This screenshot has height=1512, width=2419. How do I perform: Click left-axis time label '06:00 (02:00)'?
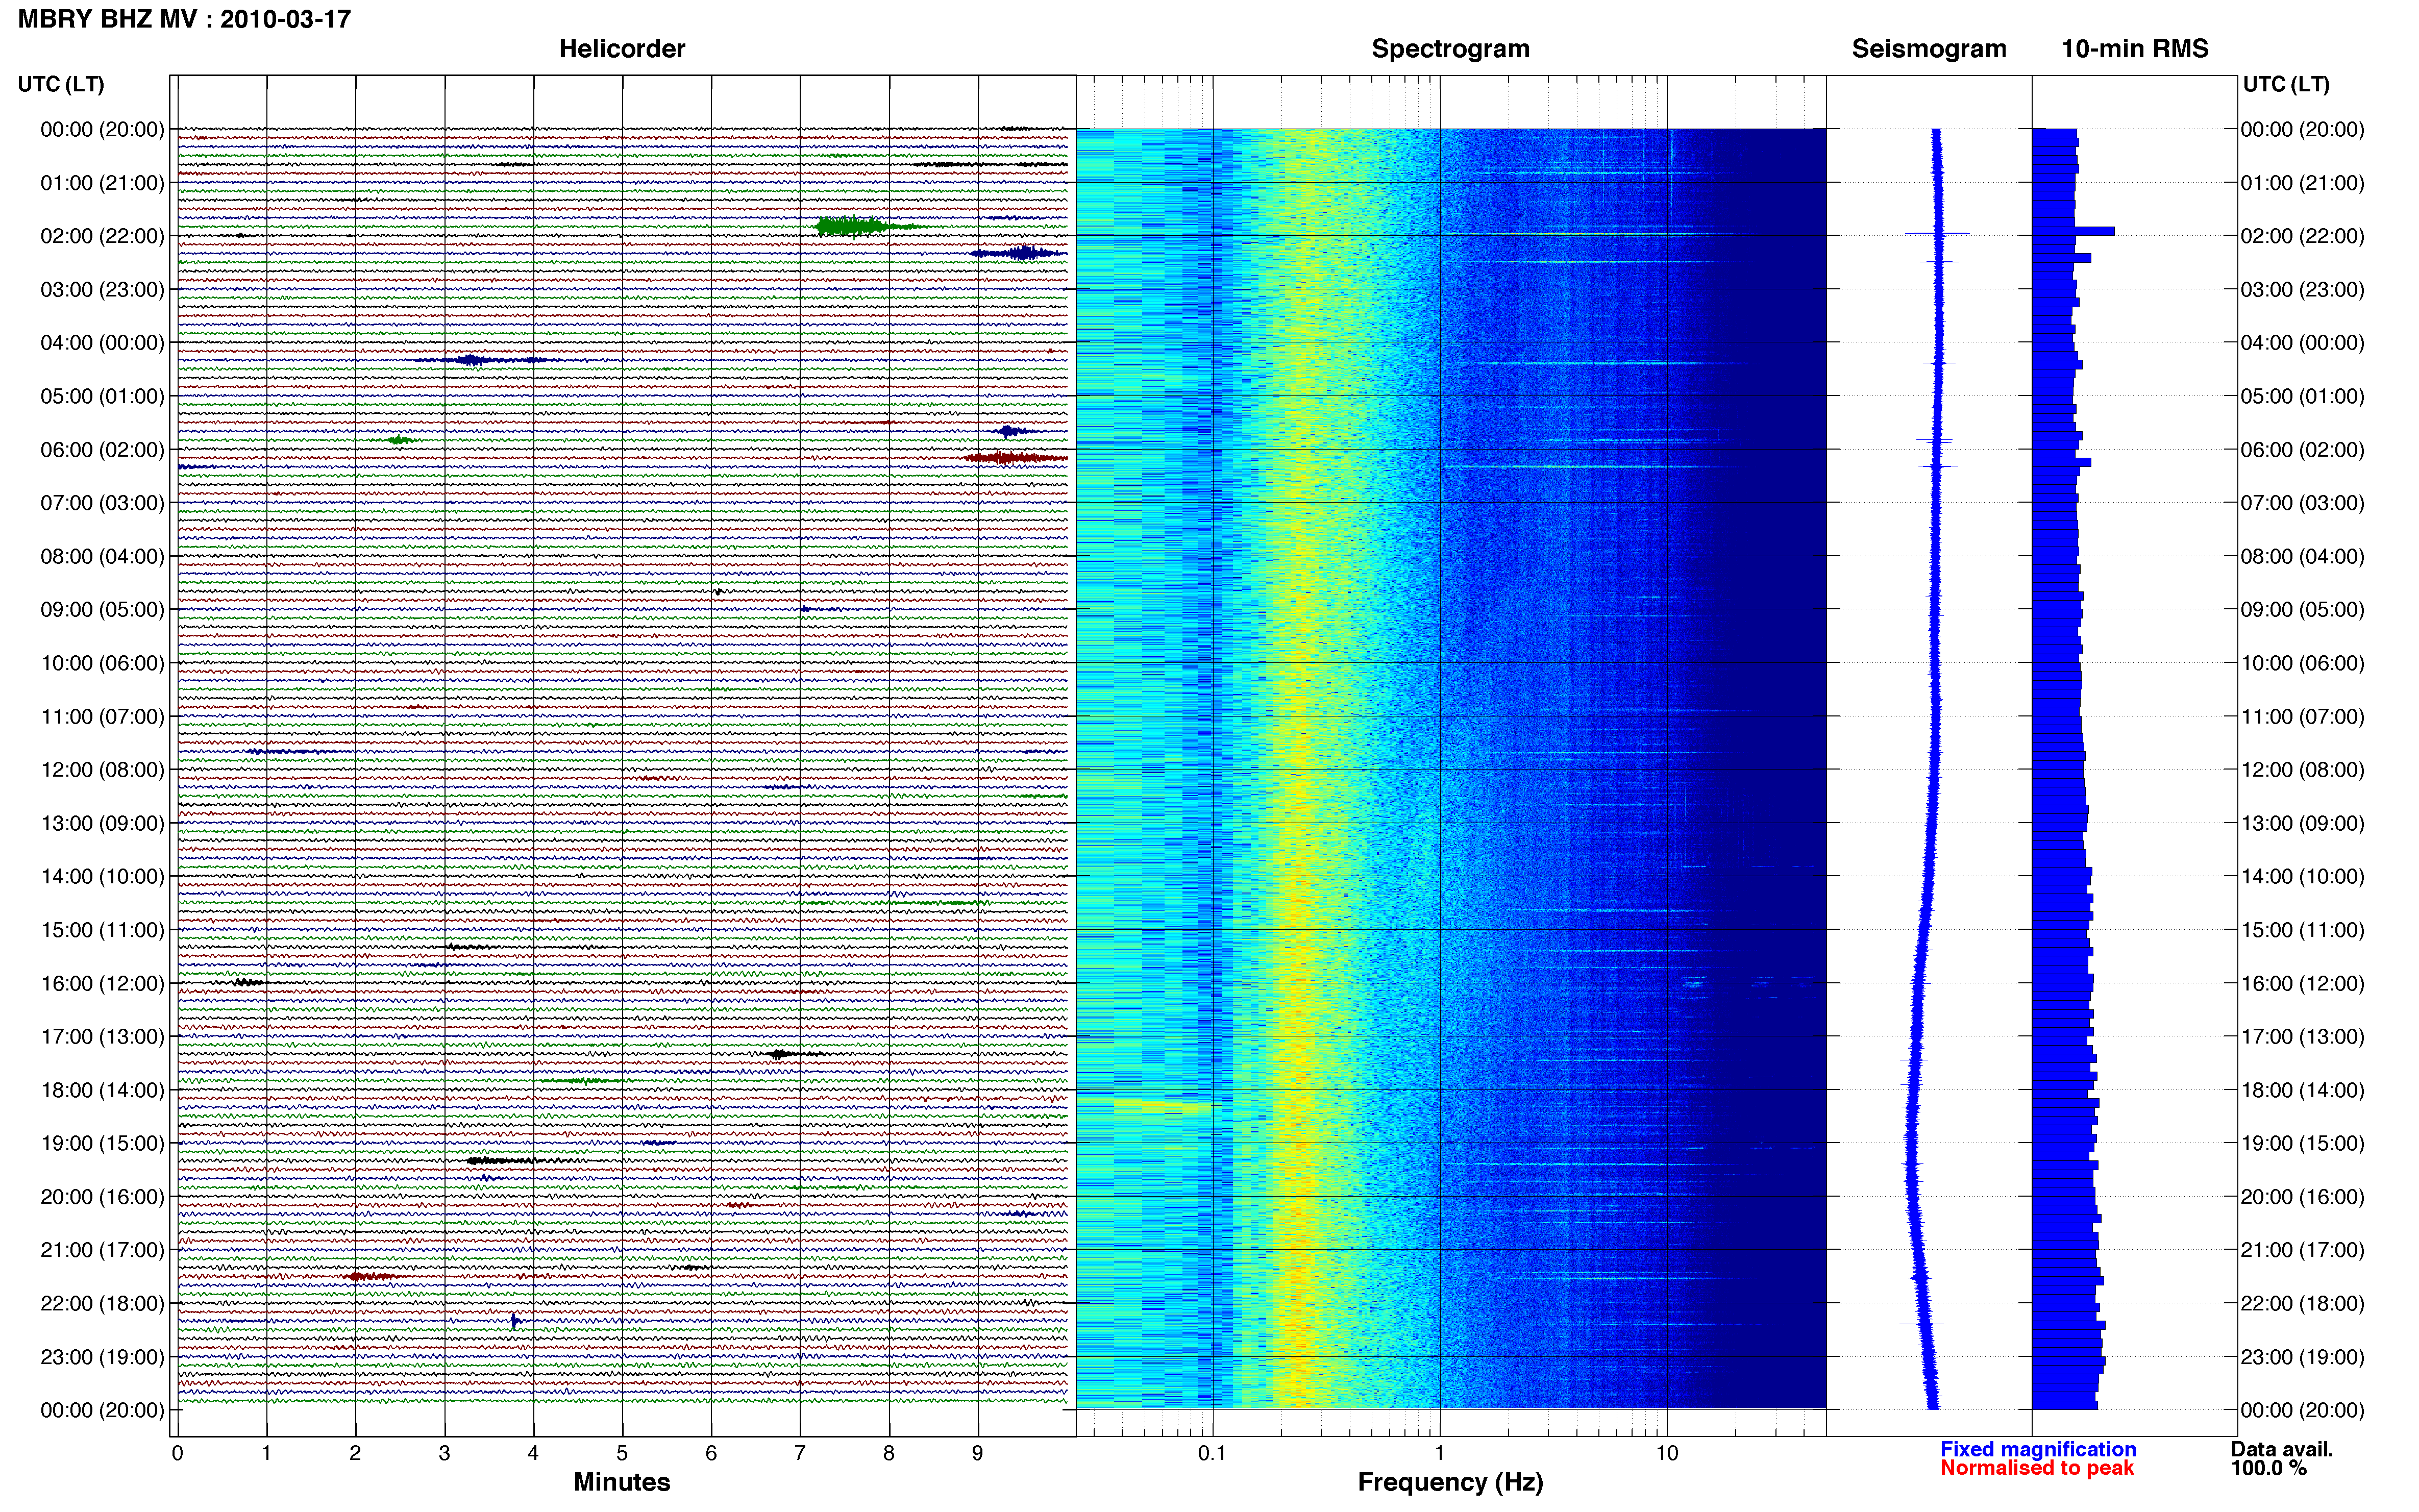(x=102, y=450)
